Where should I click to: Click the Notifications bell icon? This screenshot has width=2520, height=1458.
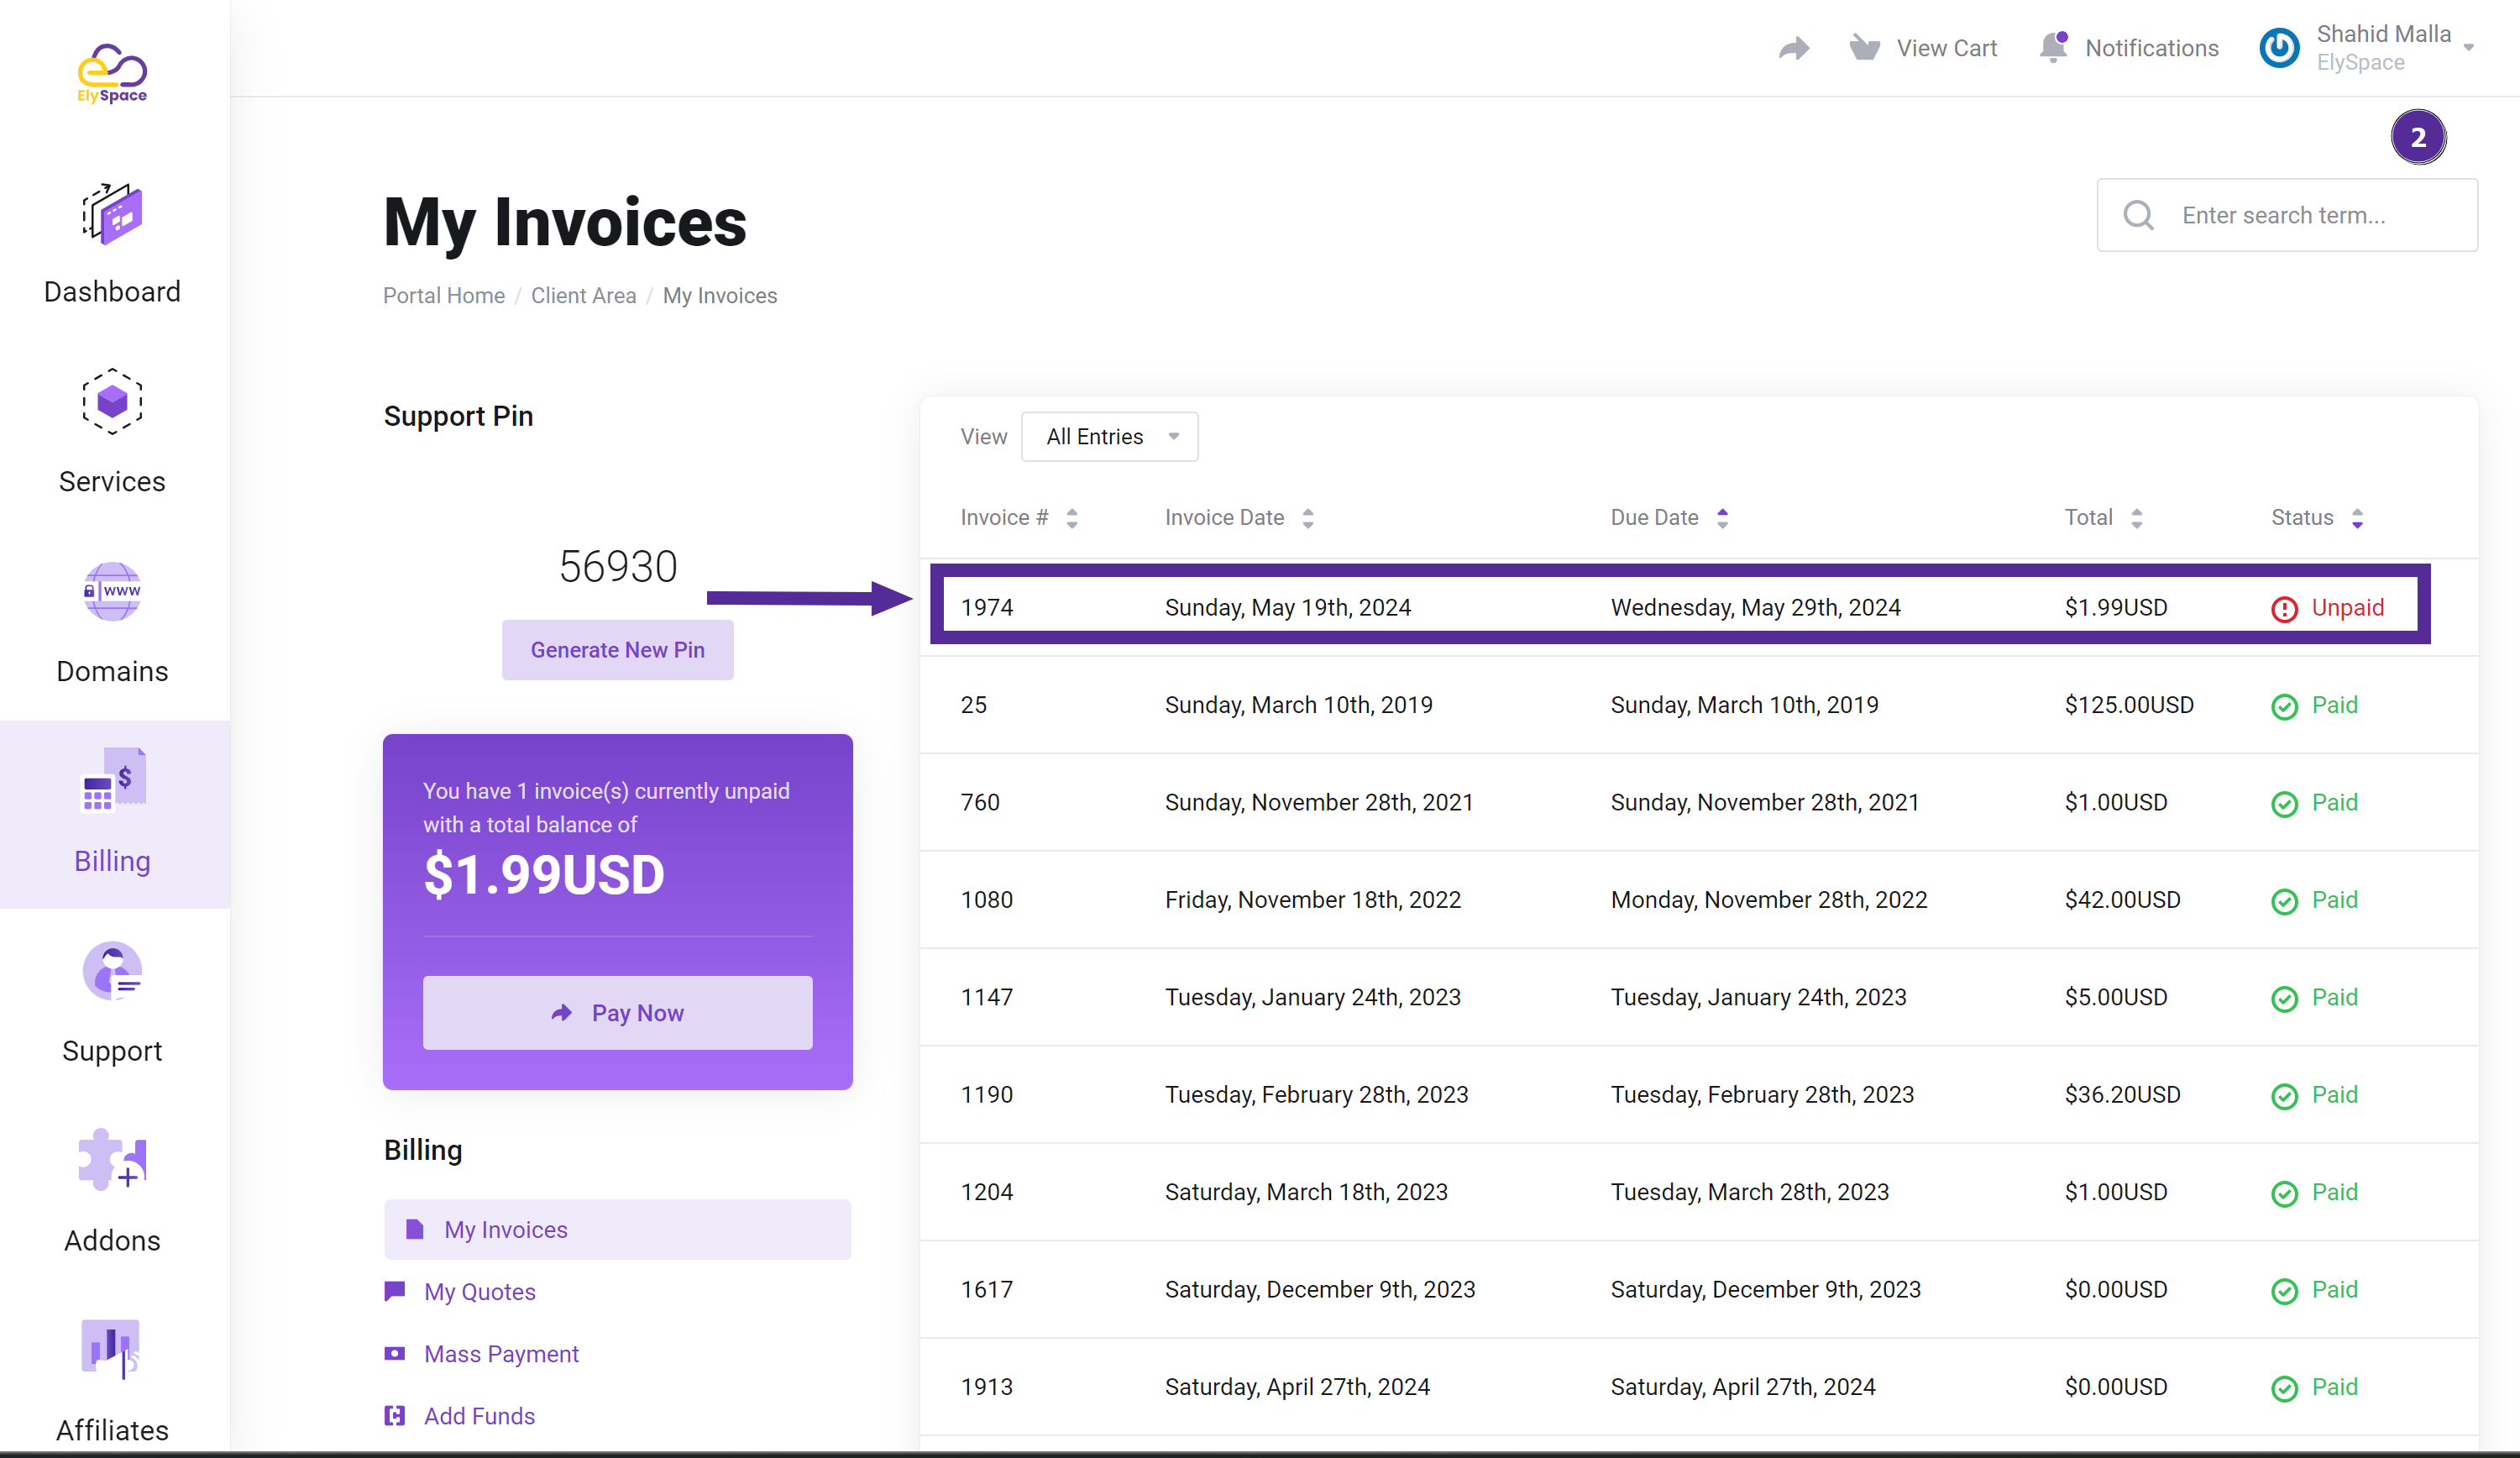2053,47
